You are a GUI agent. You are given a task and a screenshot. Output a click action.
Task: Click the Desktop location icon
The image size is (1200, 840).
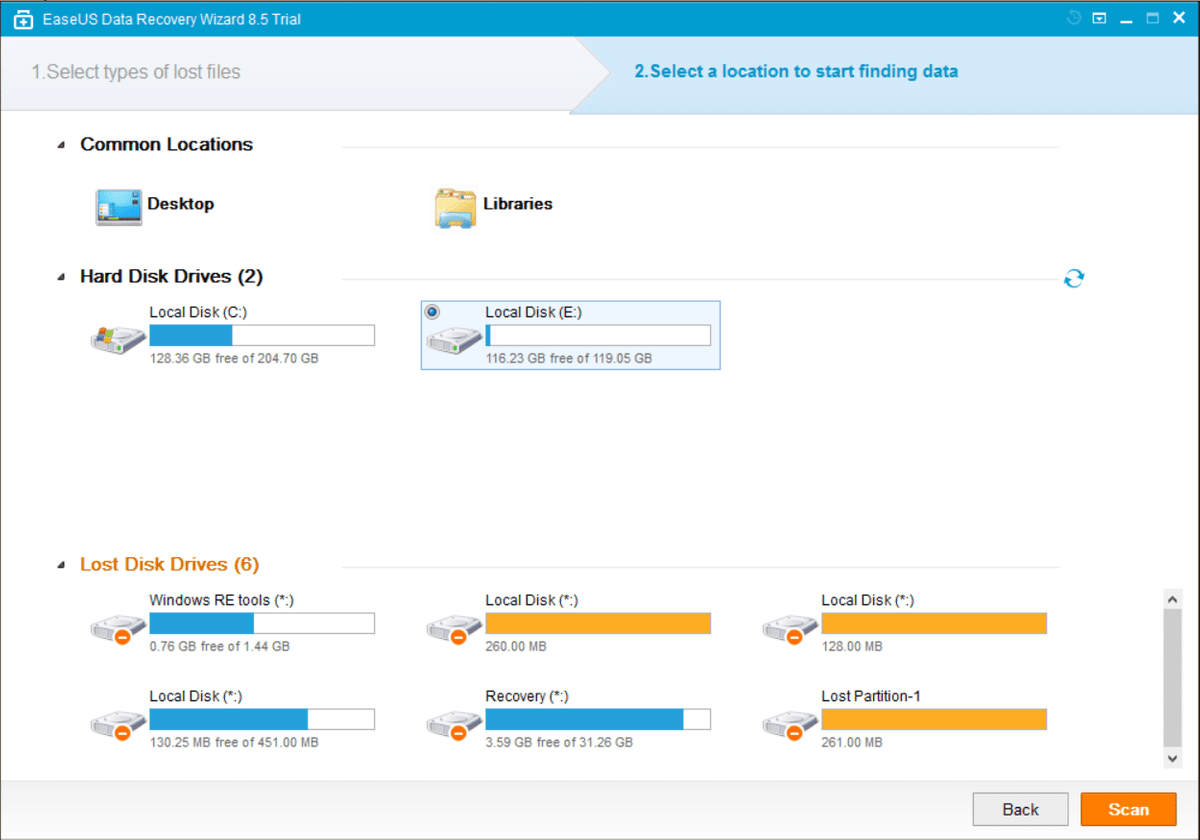coord(119,206)
